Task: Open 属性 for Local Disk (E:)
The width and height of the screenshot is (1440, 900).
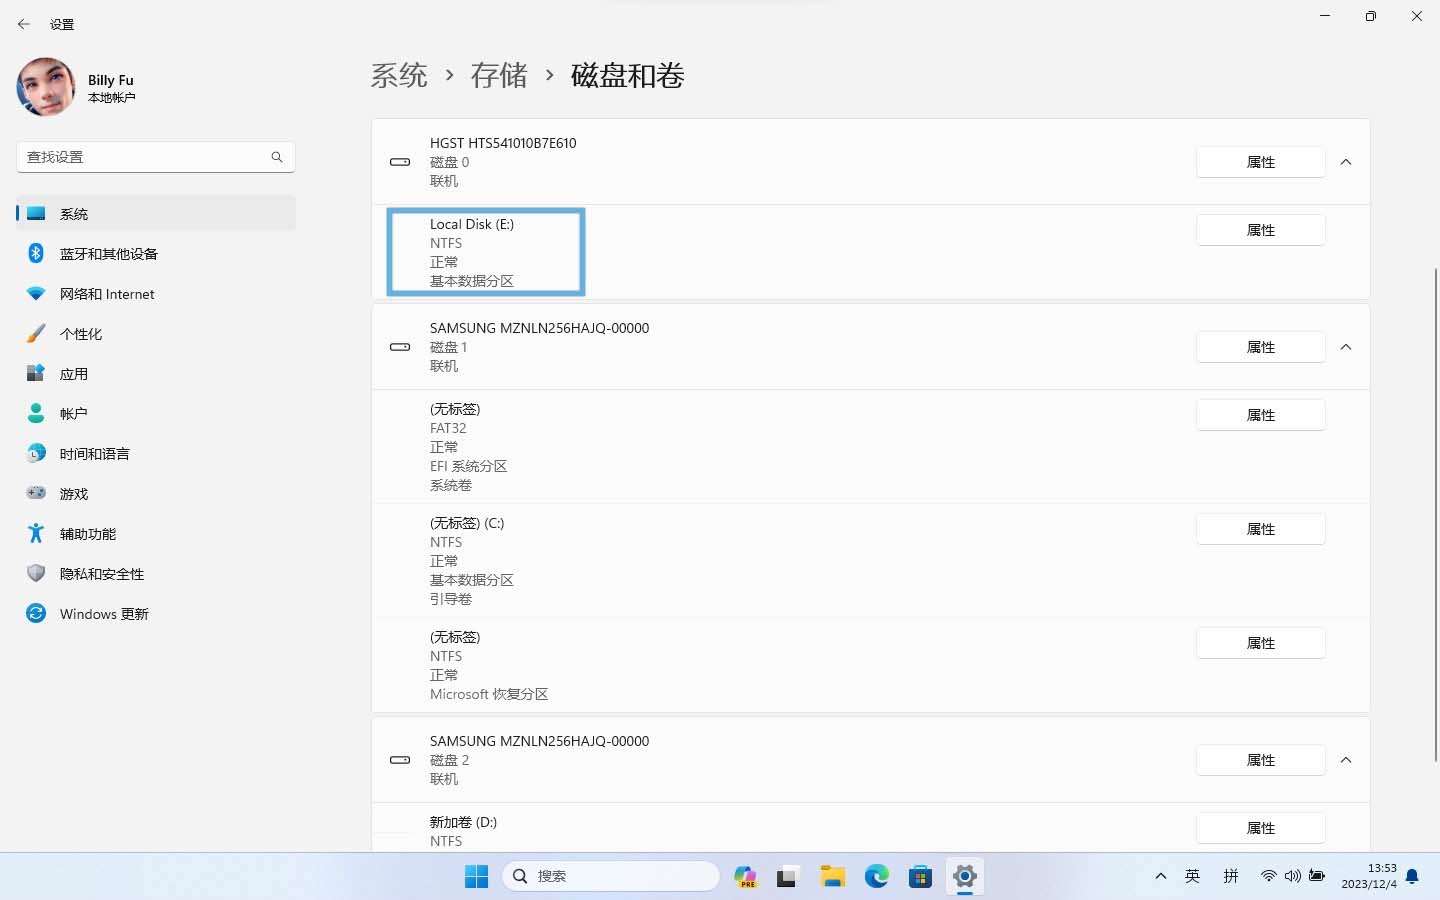Action: 1261,230
